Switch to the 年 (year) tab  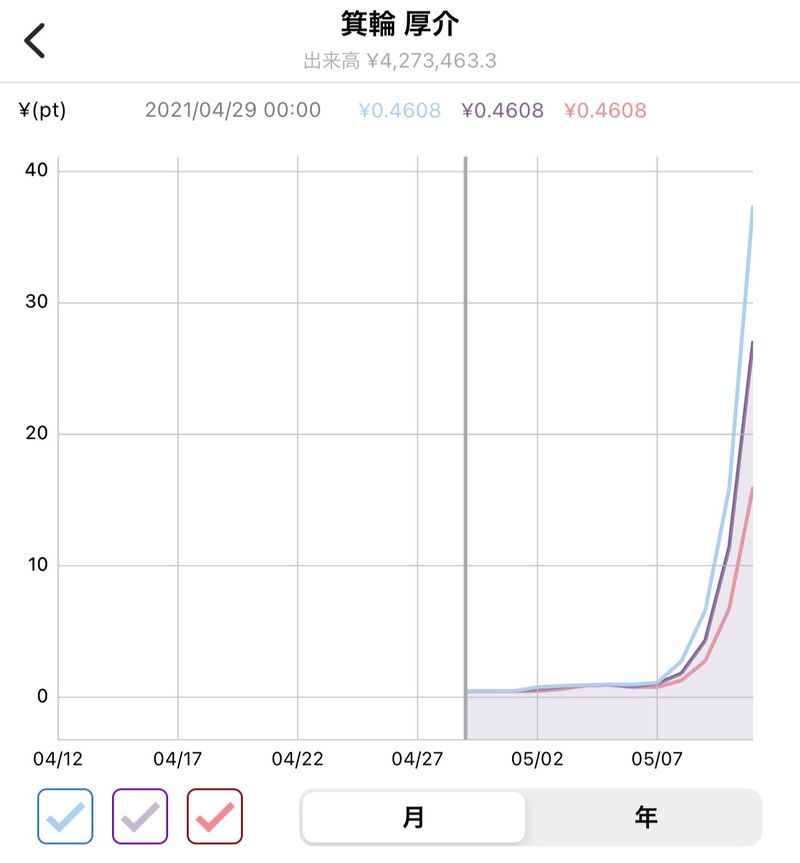coord(645,817)
